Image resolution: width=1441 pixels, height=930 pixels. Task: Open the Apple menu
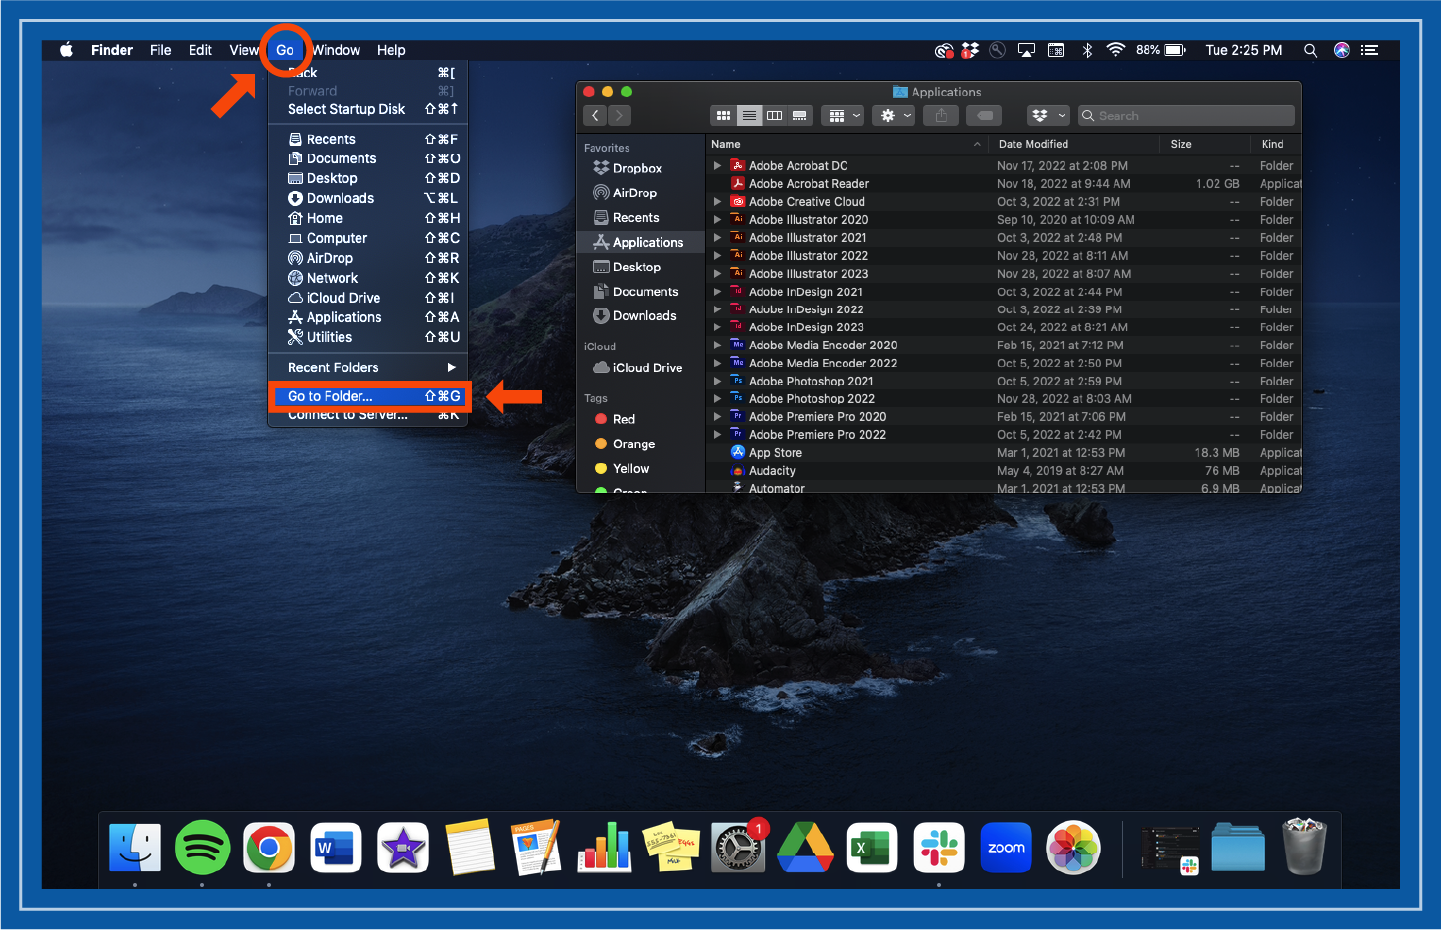click(x=66, y=50)
